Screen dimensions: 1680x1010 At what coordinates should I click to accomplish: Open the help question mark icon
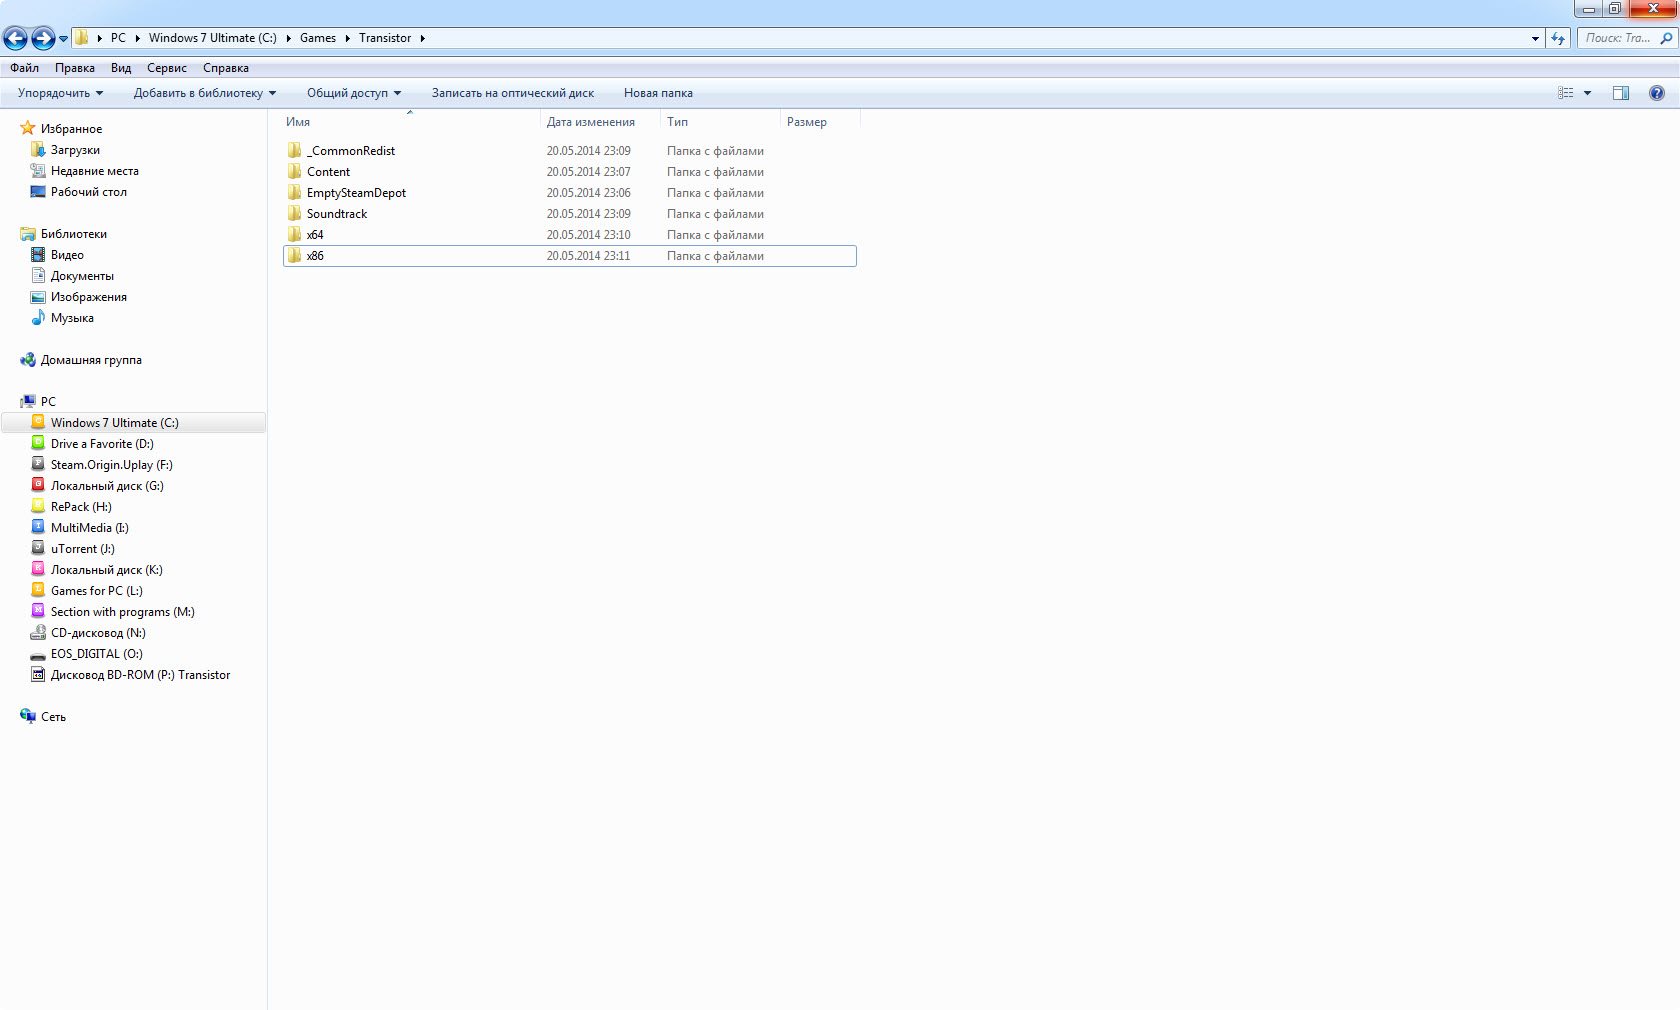pos(1656,93)
